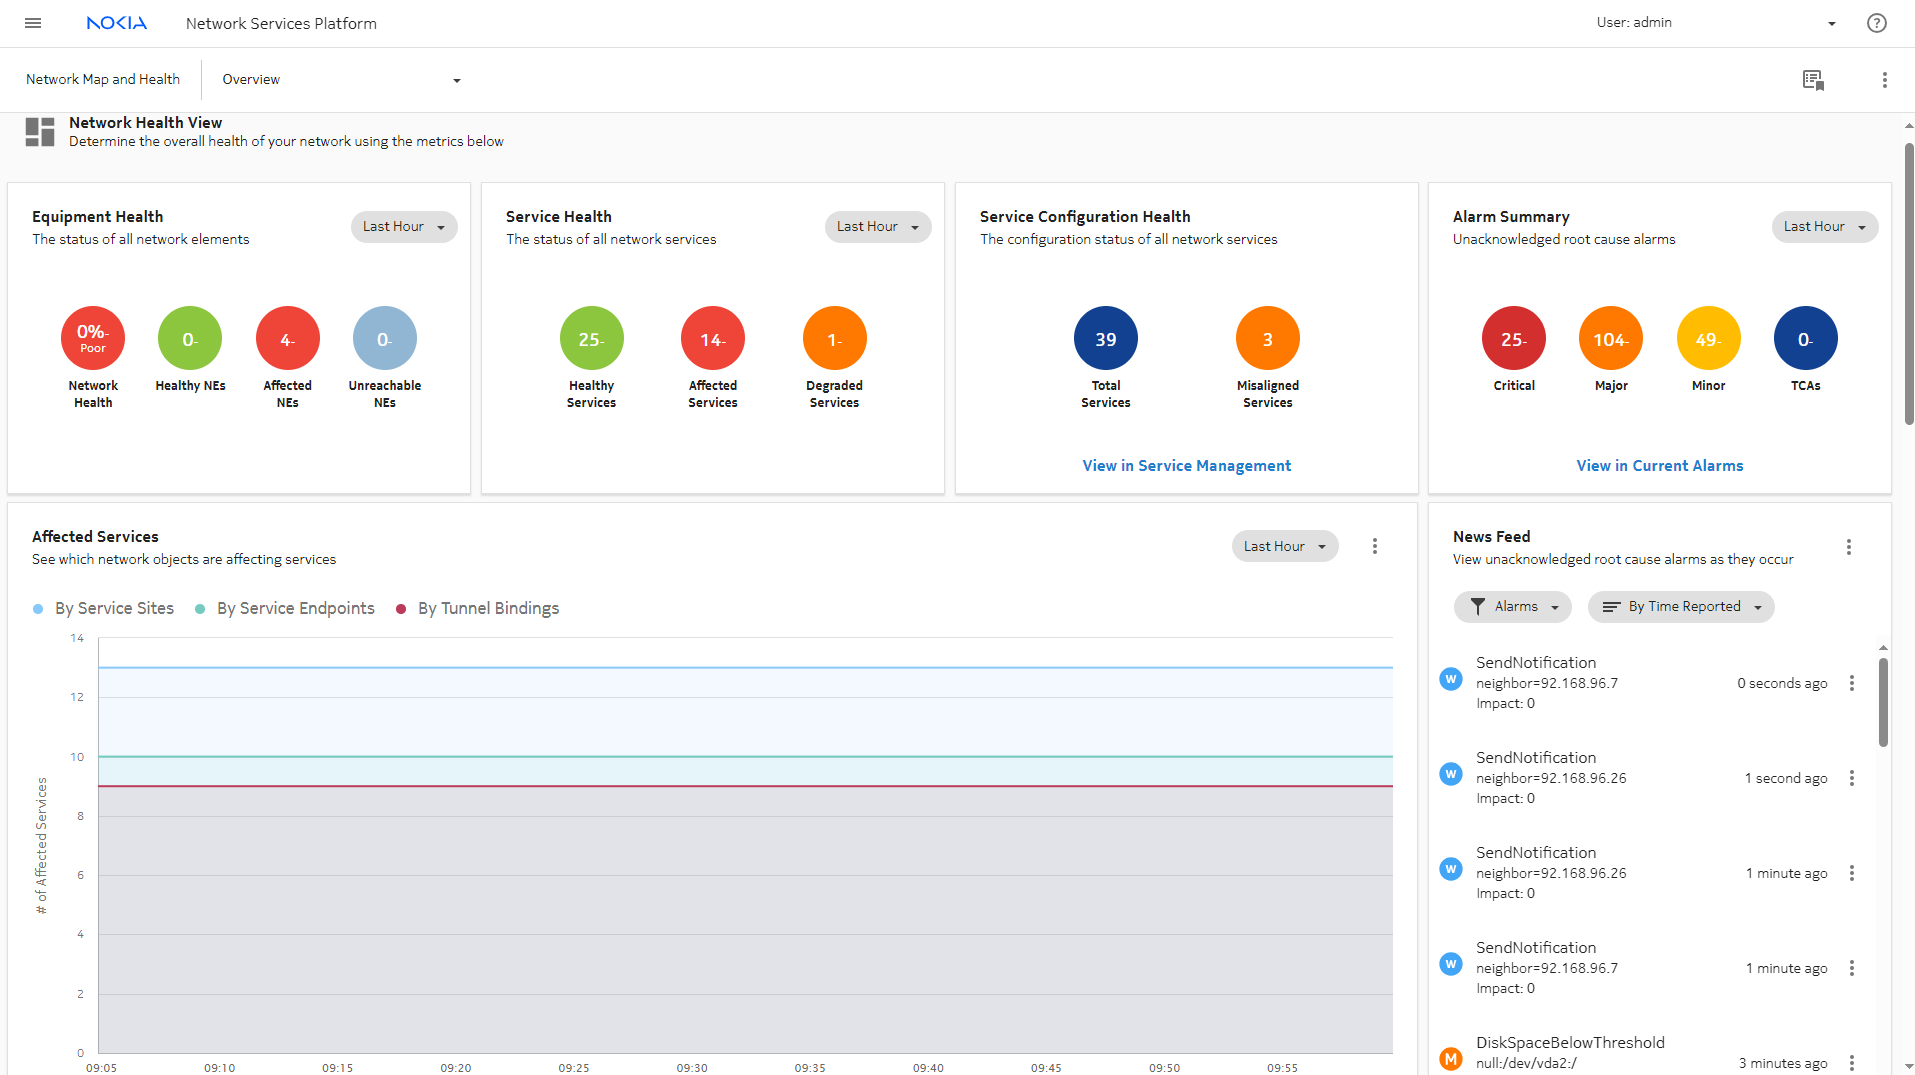
Task: Click the Nokia logo
Action: (x=117, y=23)
